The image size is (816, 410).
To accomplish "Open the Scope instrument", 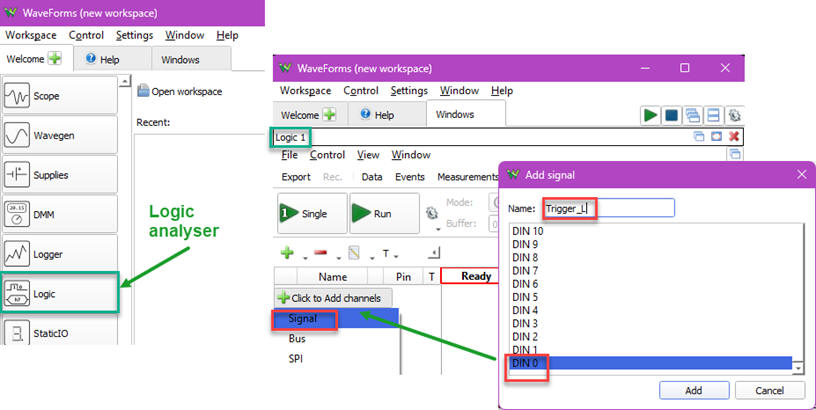I will [x=59, y=96].
